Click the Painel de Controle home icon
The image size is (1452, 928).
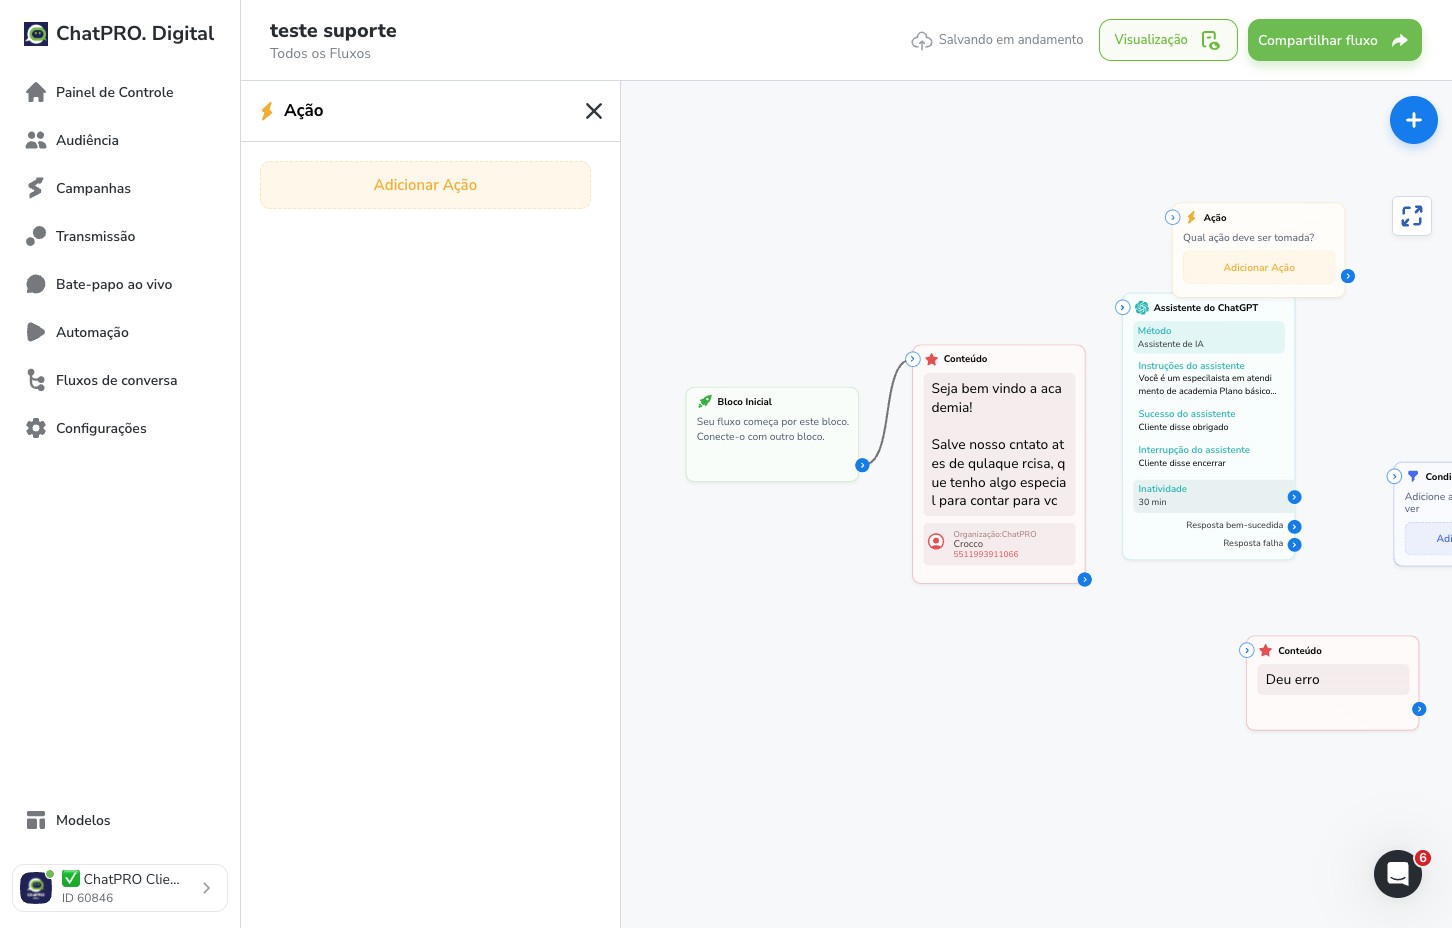tap(36, 92)
